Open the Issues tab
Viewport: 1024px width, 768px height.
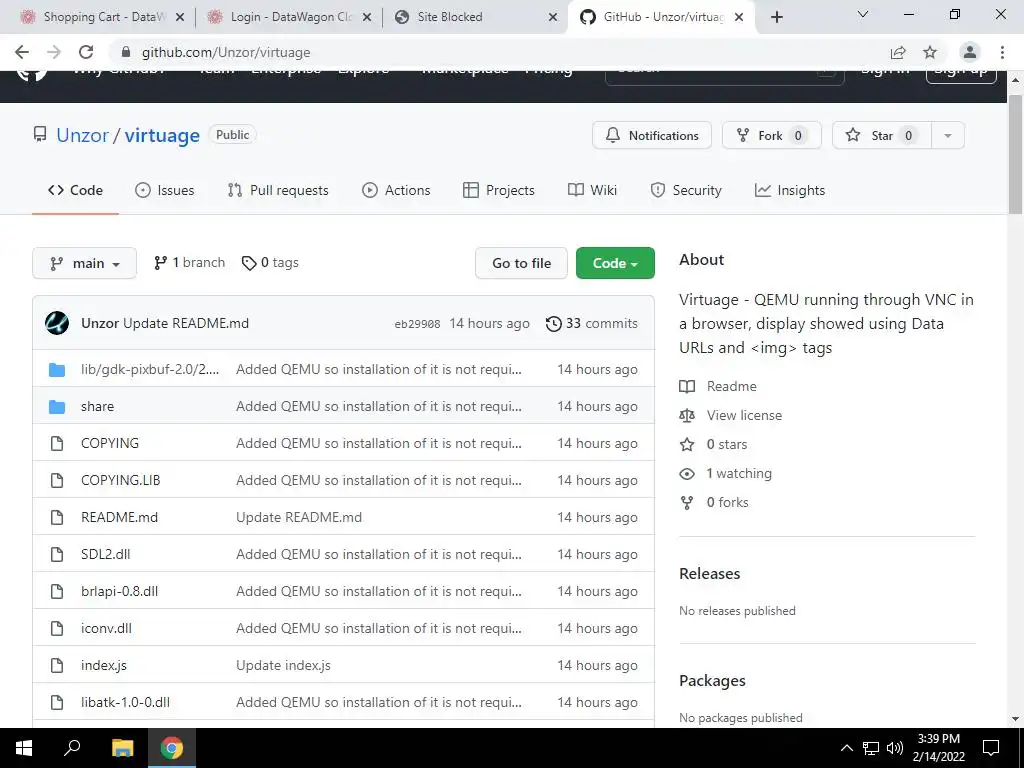[165, 190]
